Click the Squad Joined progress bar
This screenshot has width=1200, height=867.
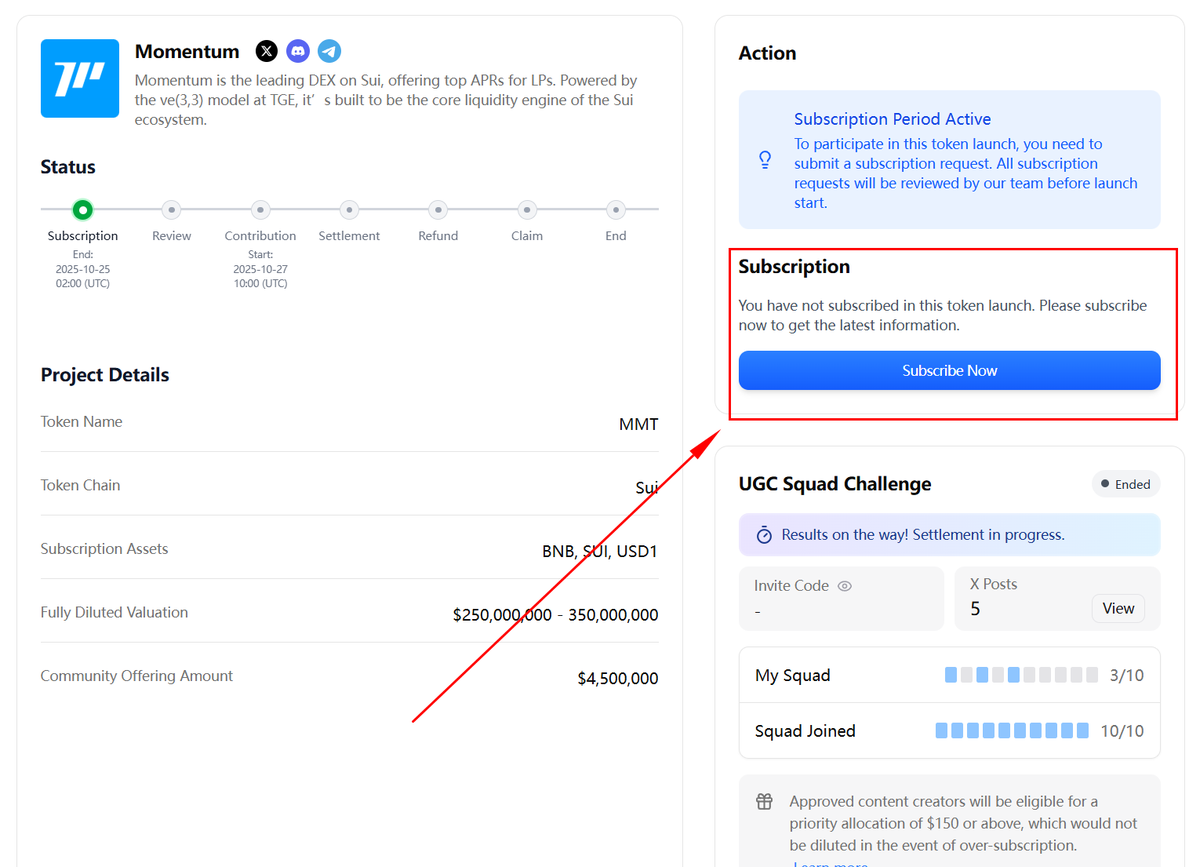click(x=1012, y=731)
